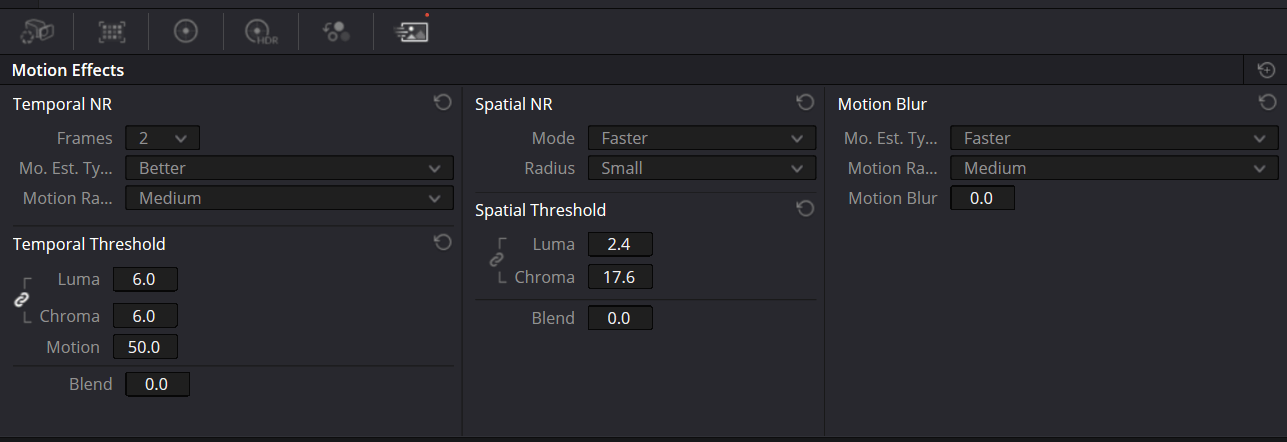Open the RGB Mixer palette
Image resolution: width=1287 pixels, height=442 pixels.
pyautogui.click(x=335, y=32)
